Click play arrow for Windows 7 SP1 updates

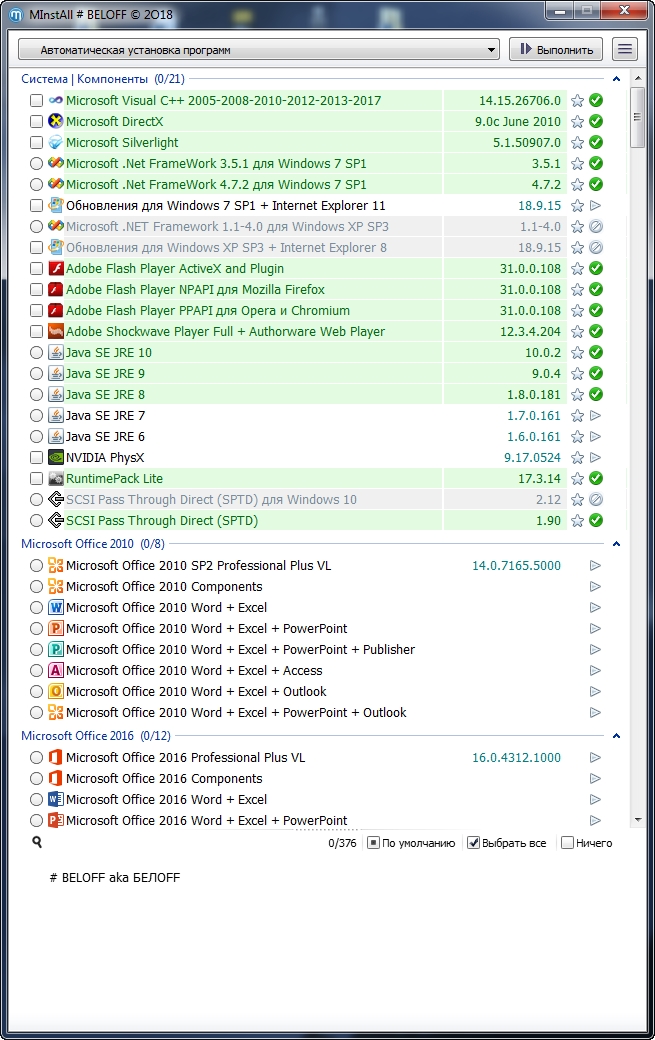pyautogui.click(x=595, y=206)
